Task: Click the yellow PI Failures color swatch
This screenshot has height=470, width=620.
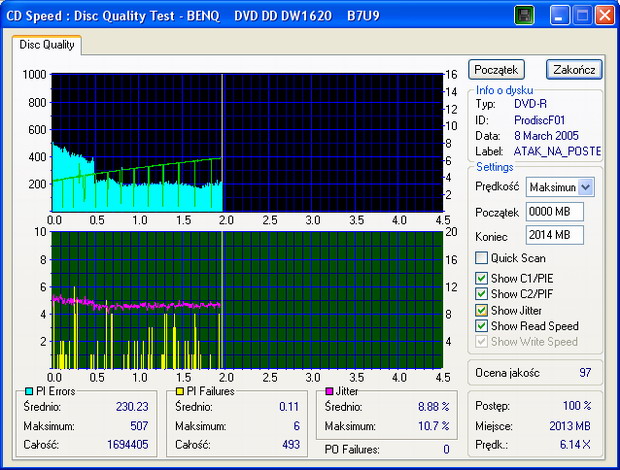Action: [x=180, y=391]
